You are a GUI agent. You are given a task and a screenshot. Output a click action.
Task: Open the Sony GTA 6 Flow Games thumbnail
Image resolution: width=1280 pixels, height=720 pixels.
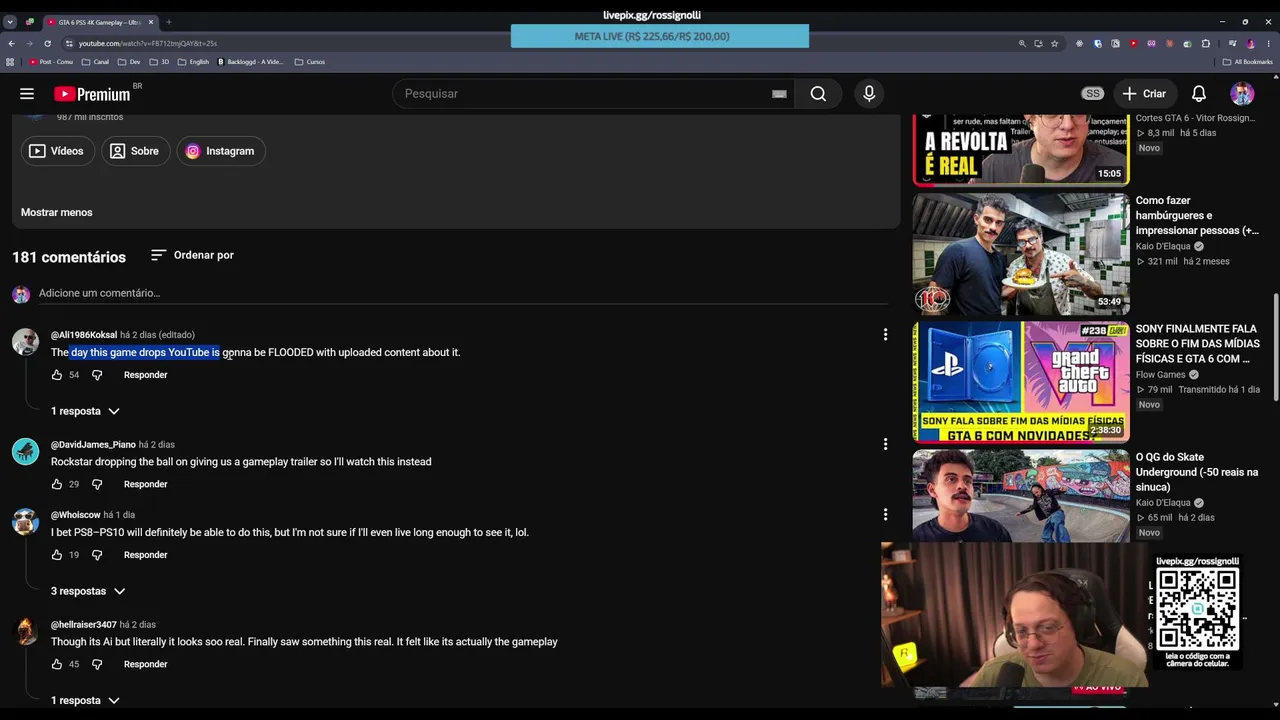(x=1021, y=382)
